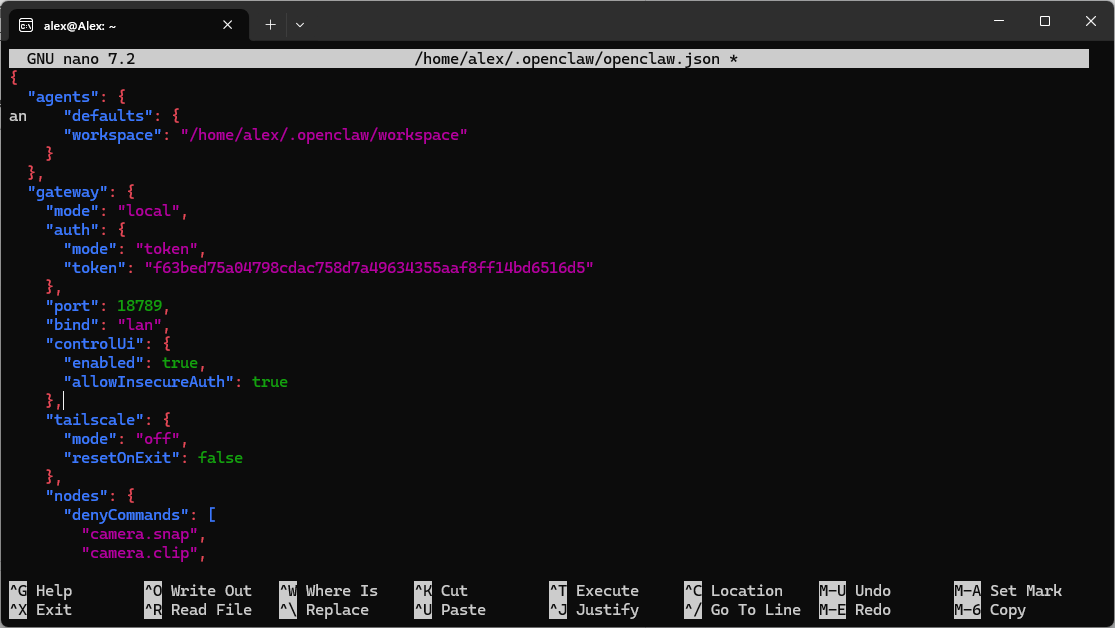Click the gateway auth token string

[x=370, y=268]
